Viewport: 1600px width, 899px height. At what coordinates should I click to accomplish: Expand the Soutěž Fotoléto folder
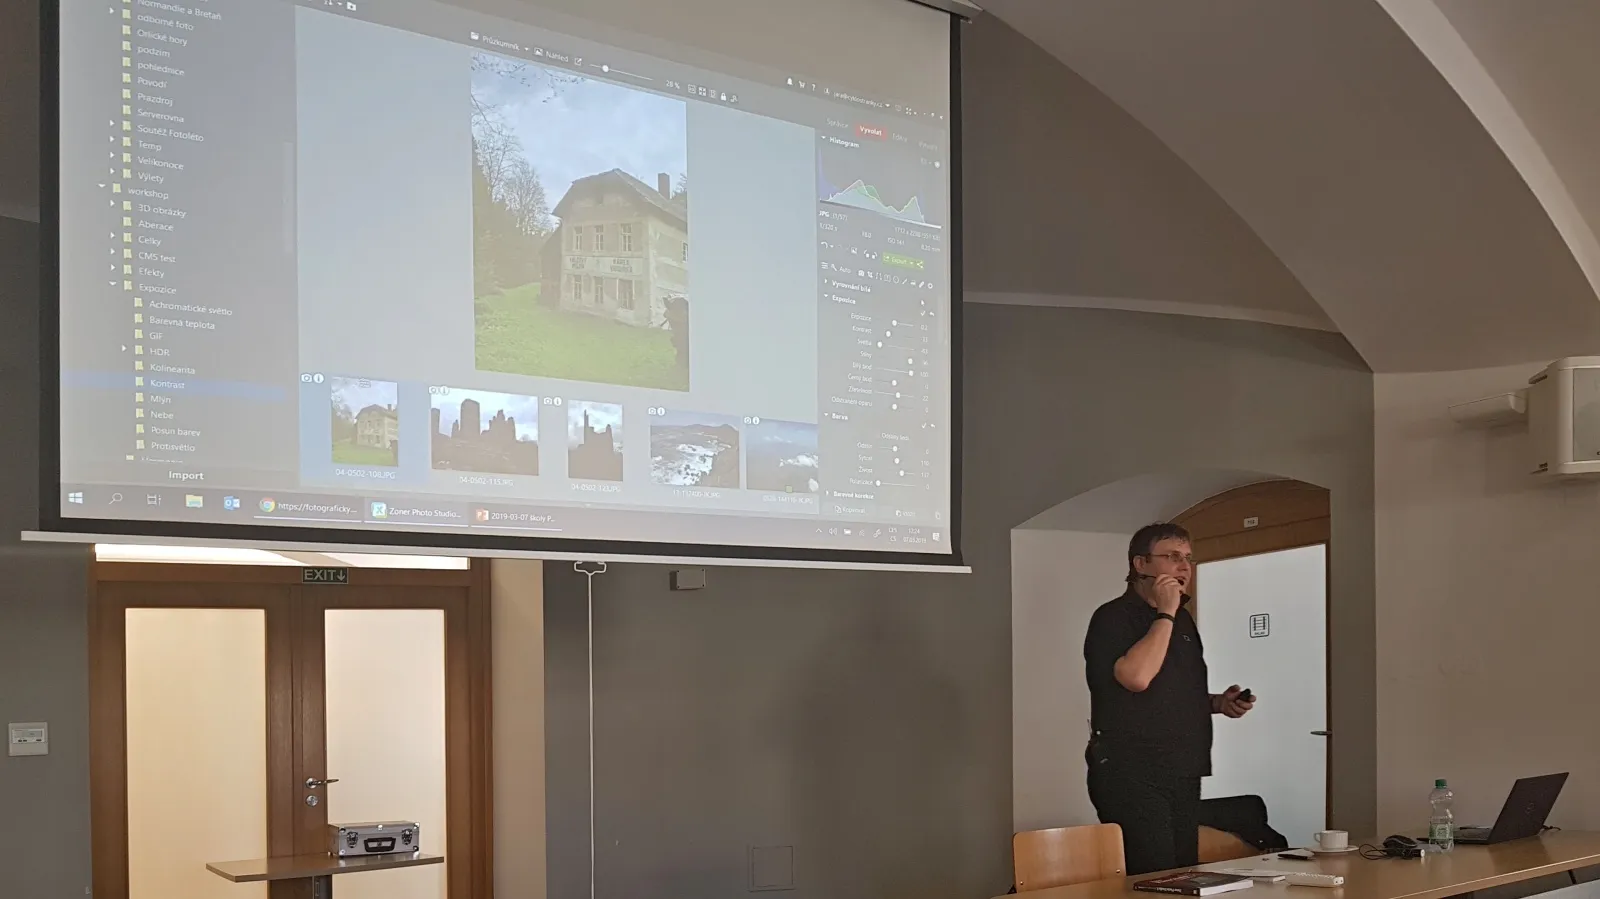[112, 124]
